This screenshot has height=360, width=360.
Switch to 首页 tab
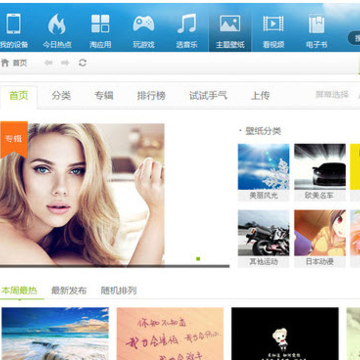point(19,96)
